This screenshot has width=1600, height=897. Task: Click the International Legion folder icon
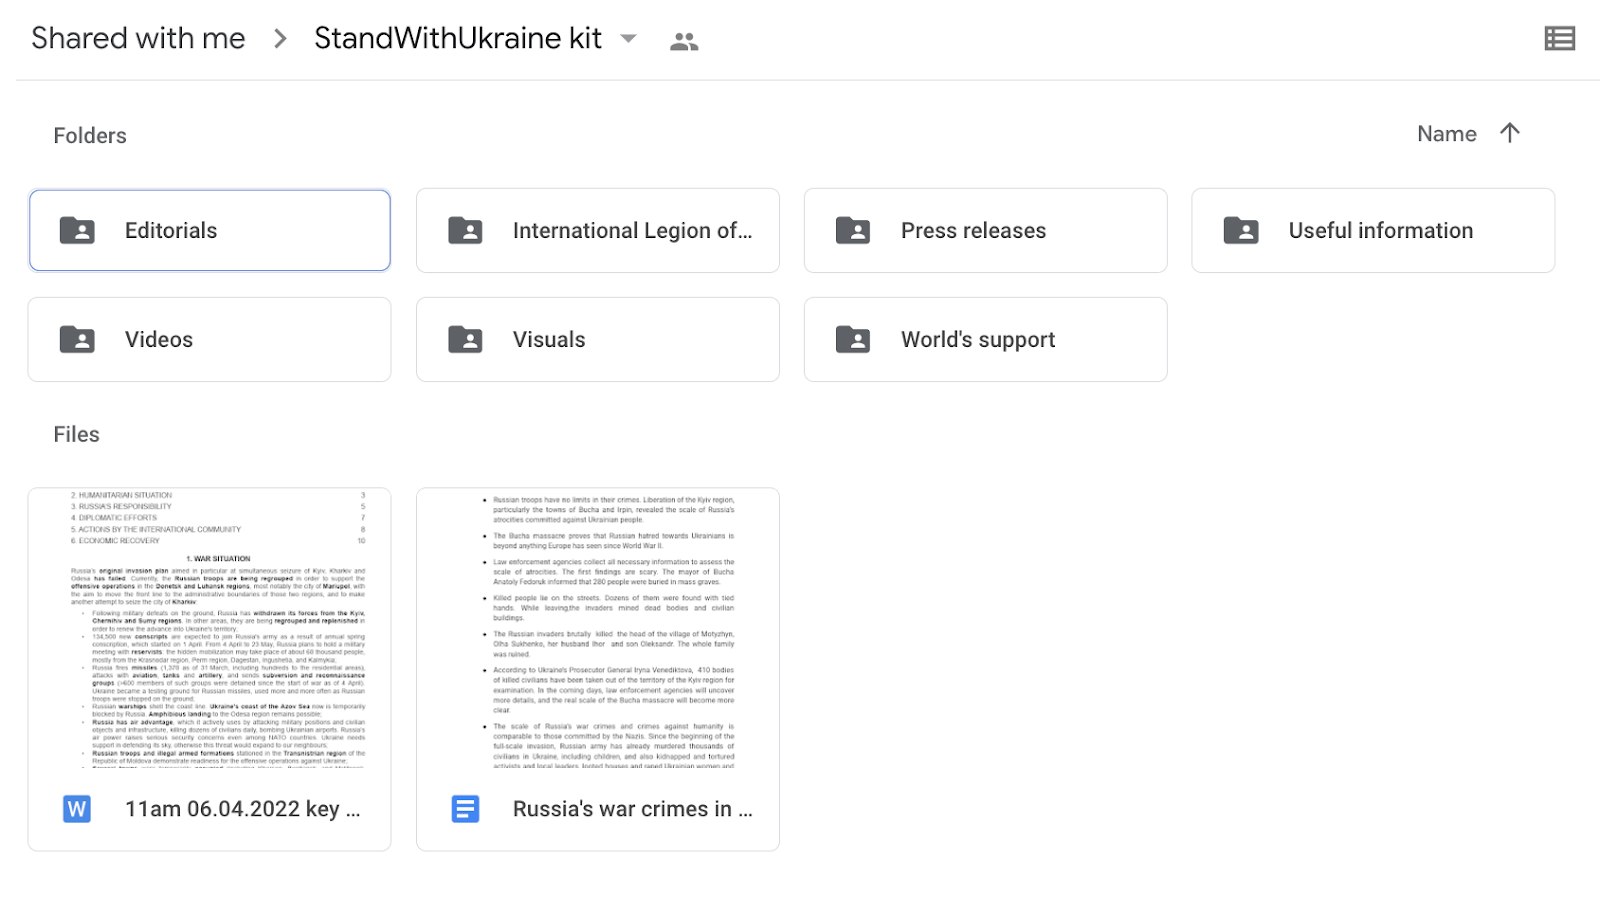[465, 231]
